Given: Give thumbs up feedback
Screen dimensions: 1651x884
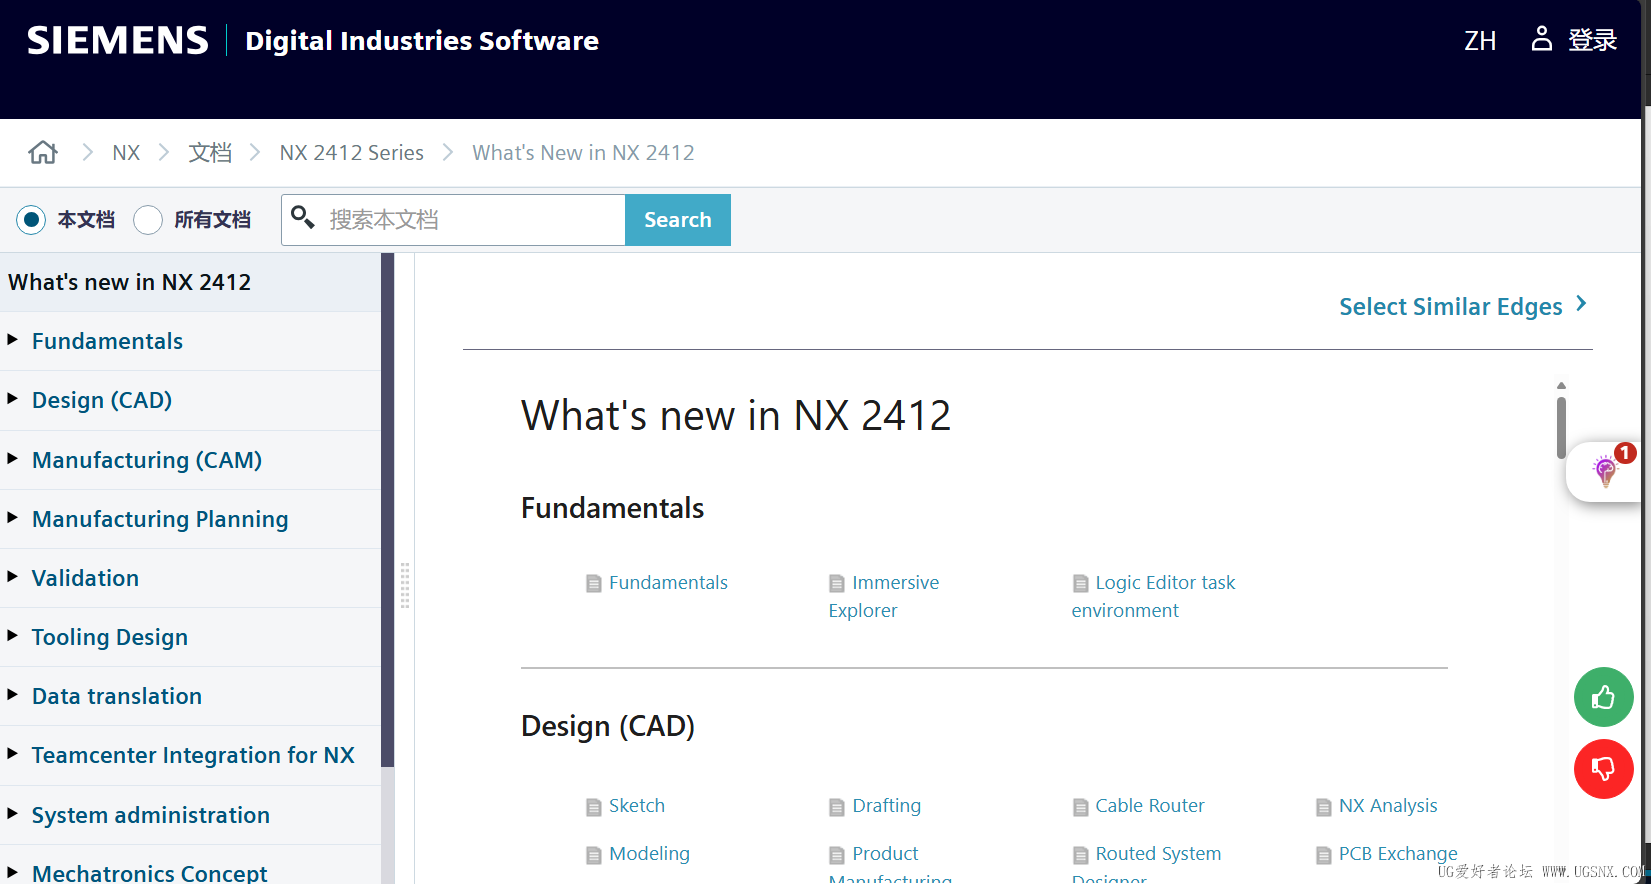Looking at the screenshot, I should tap(1604, 697).
